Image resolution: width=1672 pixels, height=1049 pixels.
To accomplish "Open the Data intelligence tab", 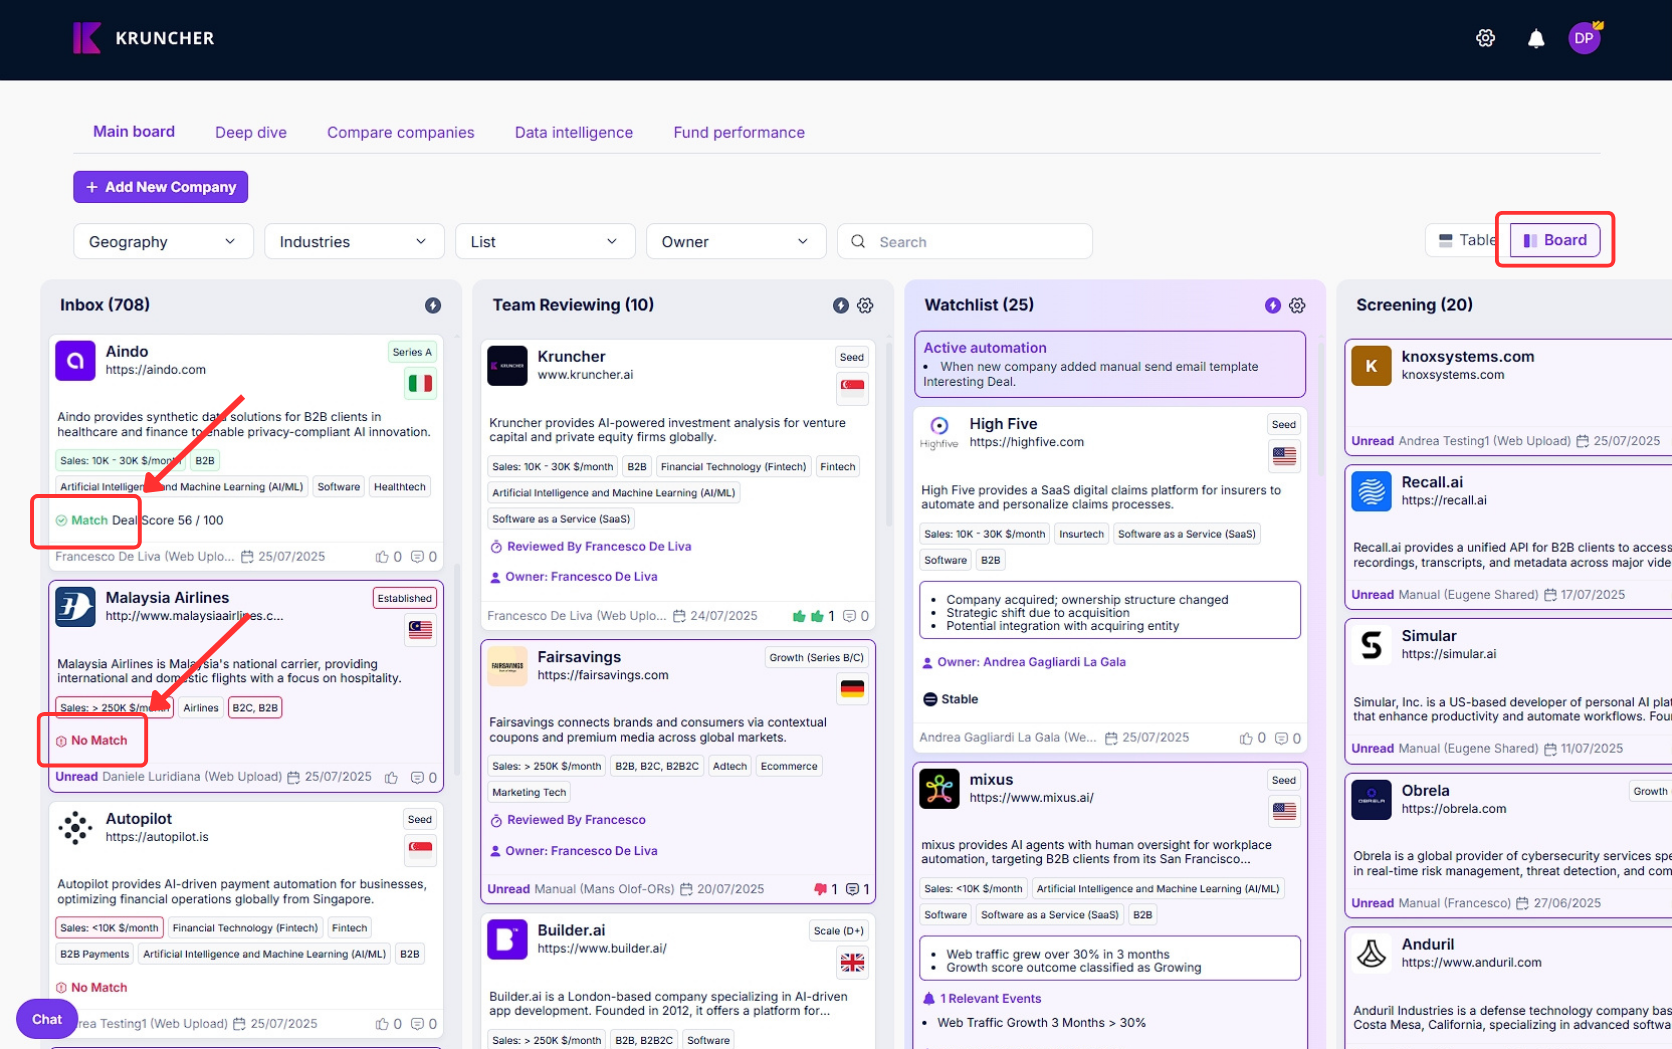I will 573,132.
